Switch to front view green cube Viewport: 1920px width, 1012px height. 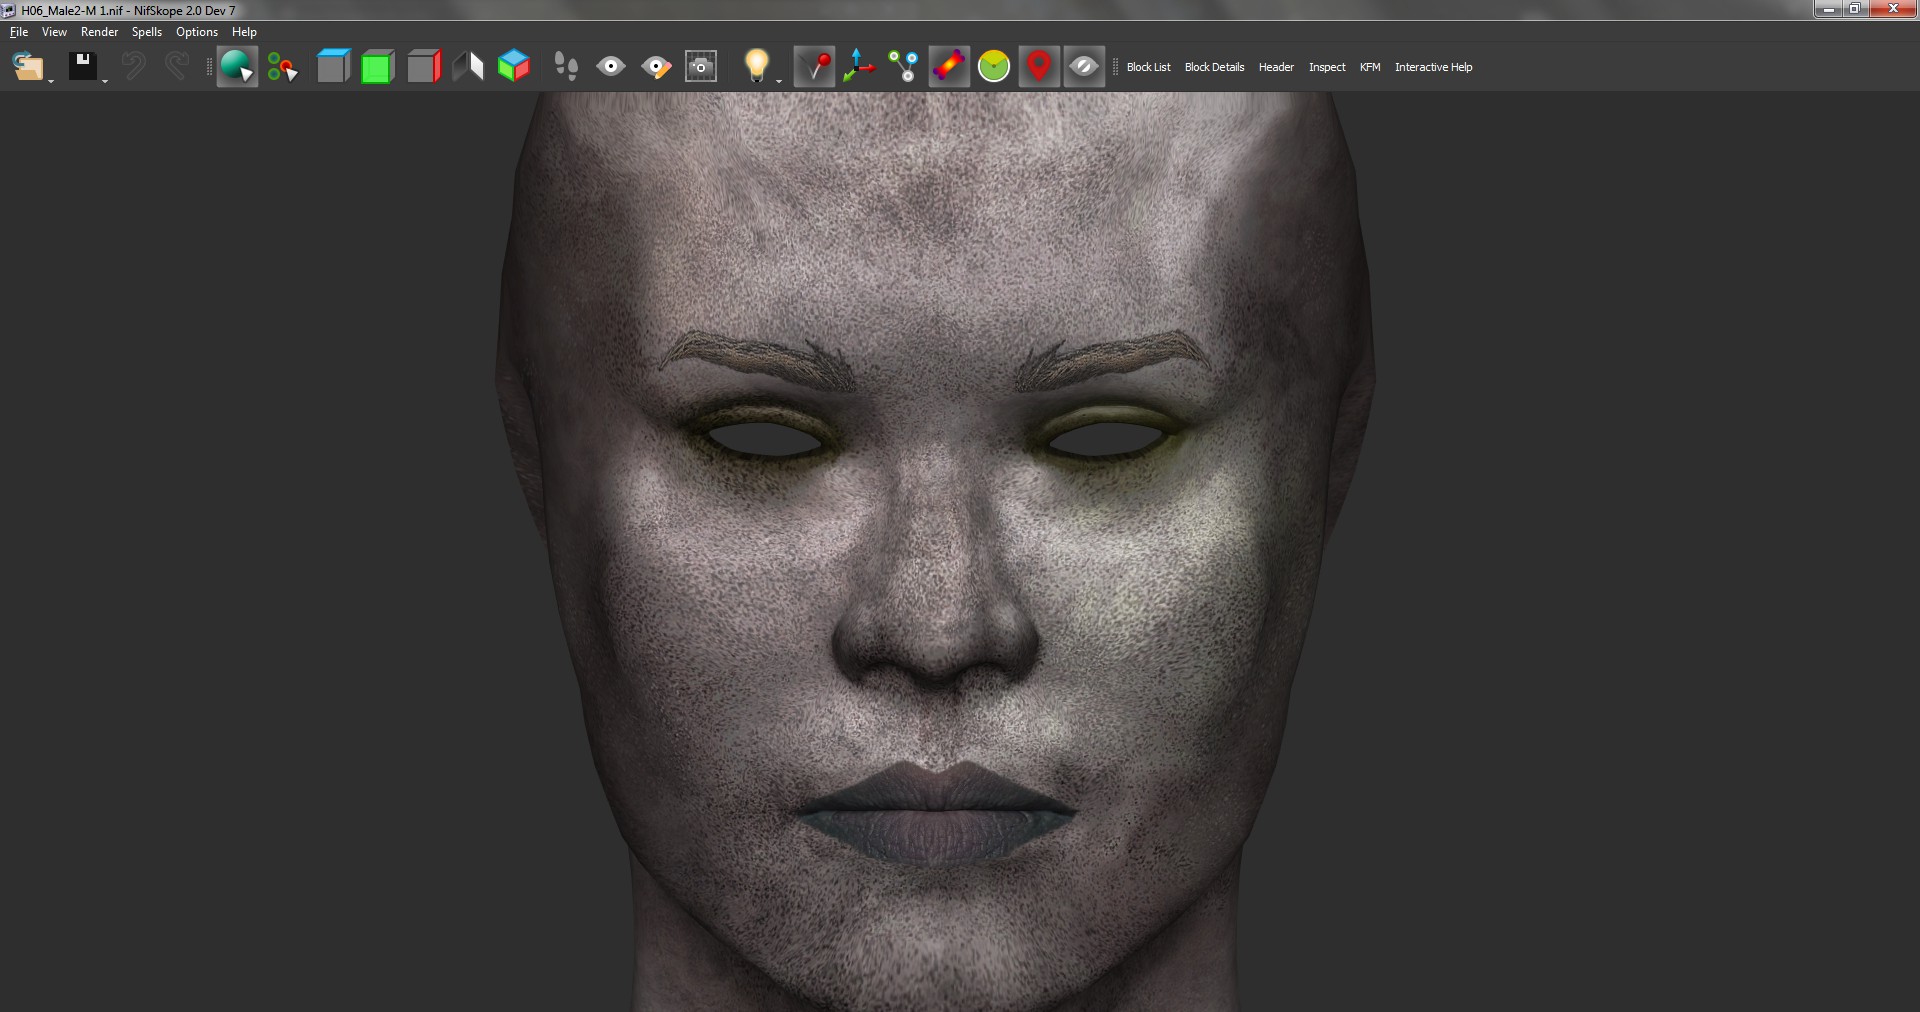pos(378,67)
